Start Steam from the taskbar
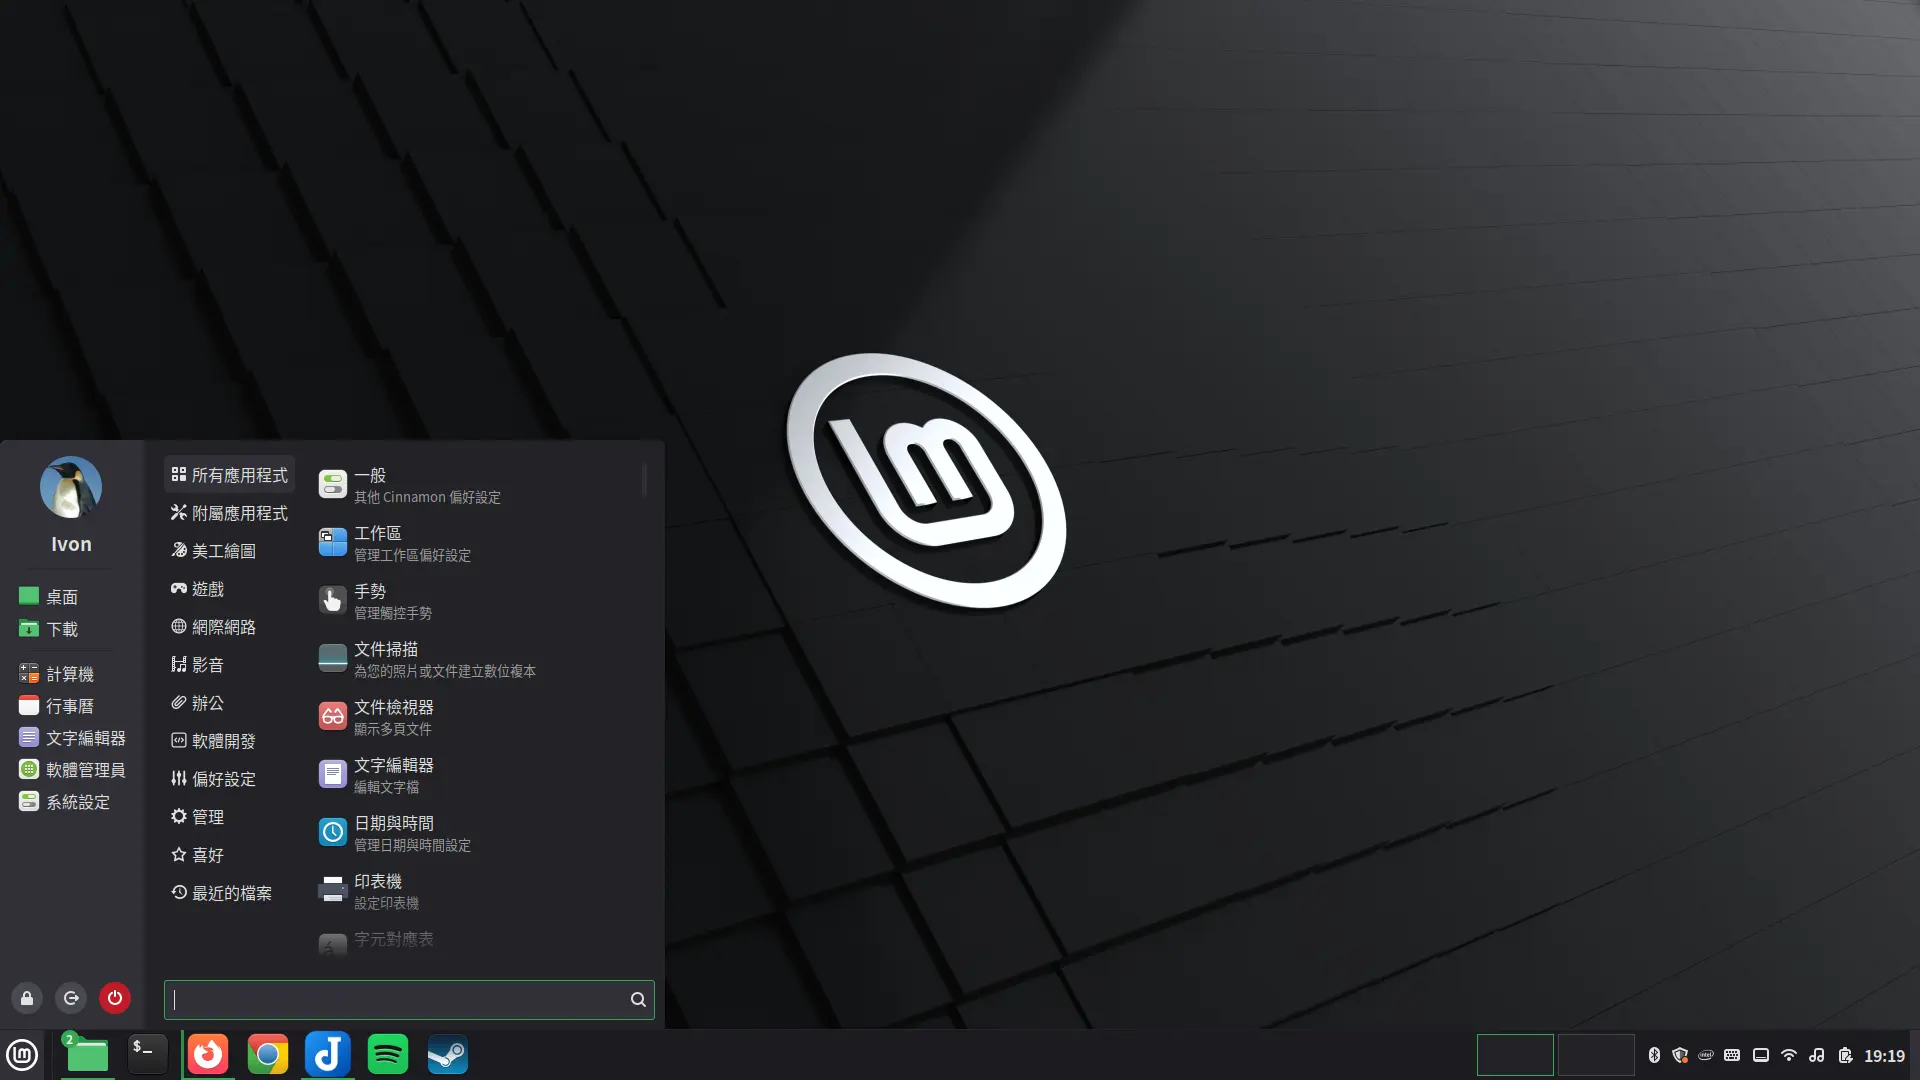This screenshot has height=1080, width=1920. [x=447, y=1054]
